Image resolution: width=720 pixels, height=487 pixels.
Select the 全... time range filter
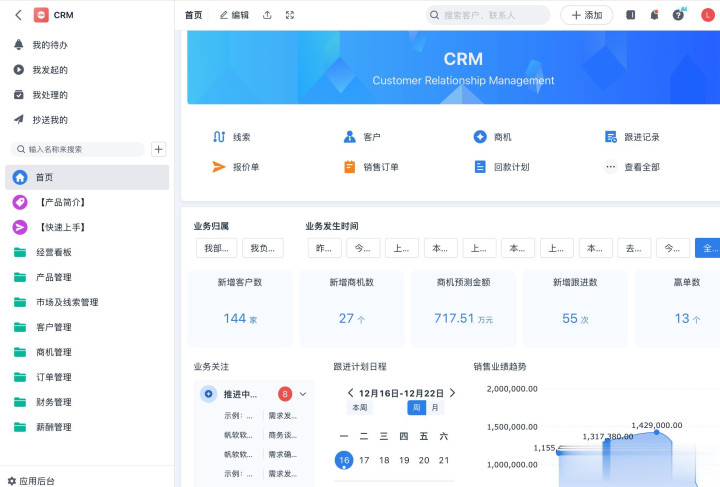coord(708,248)
